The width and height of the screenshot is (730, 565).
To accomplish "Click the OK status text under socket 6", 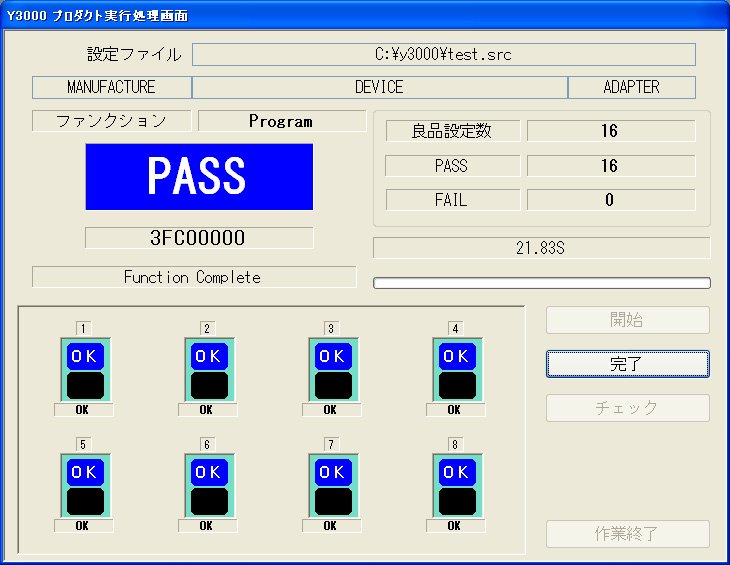I will click(x=207, y=525).
